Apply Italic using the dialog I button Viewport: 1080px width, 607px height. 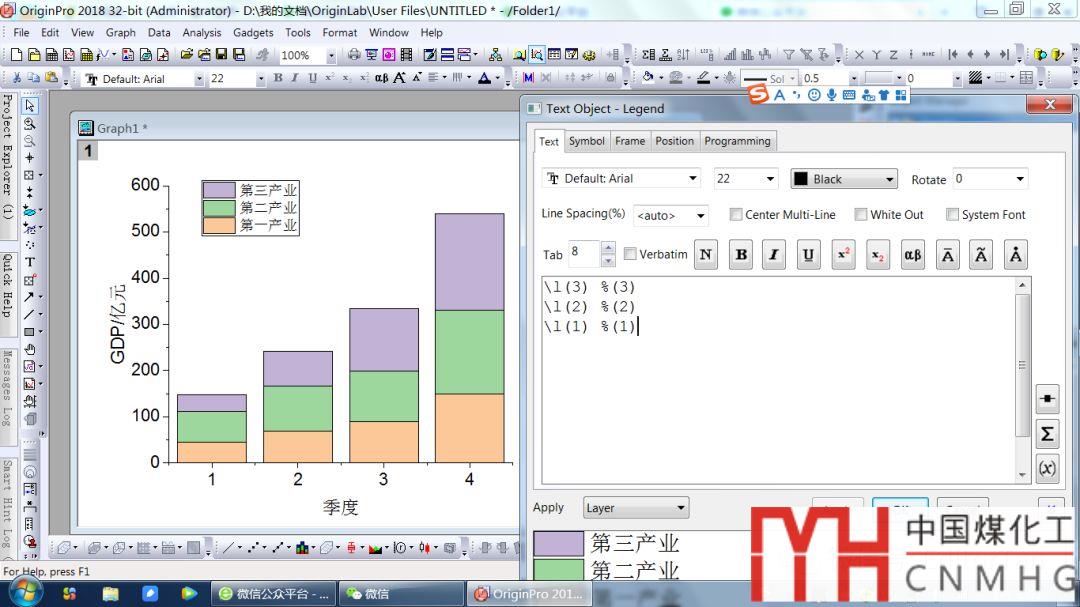[x=774, y=255]
